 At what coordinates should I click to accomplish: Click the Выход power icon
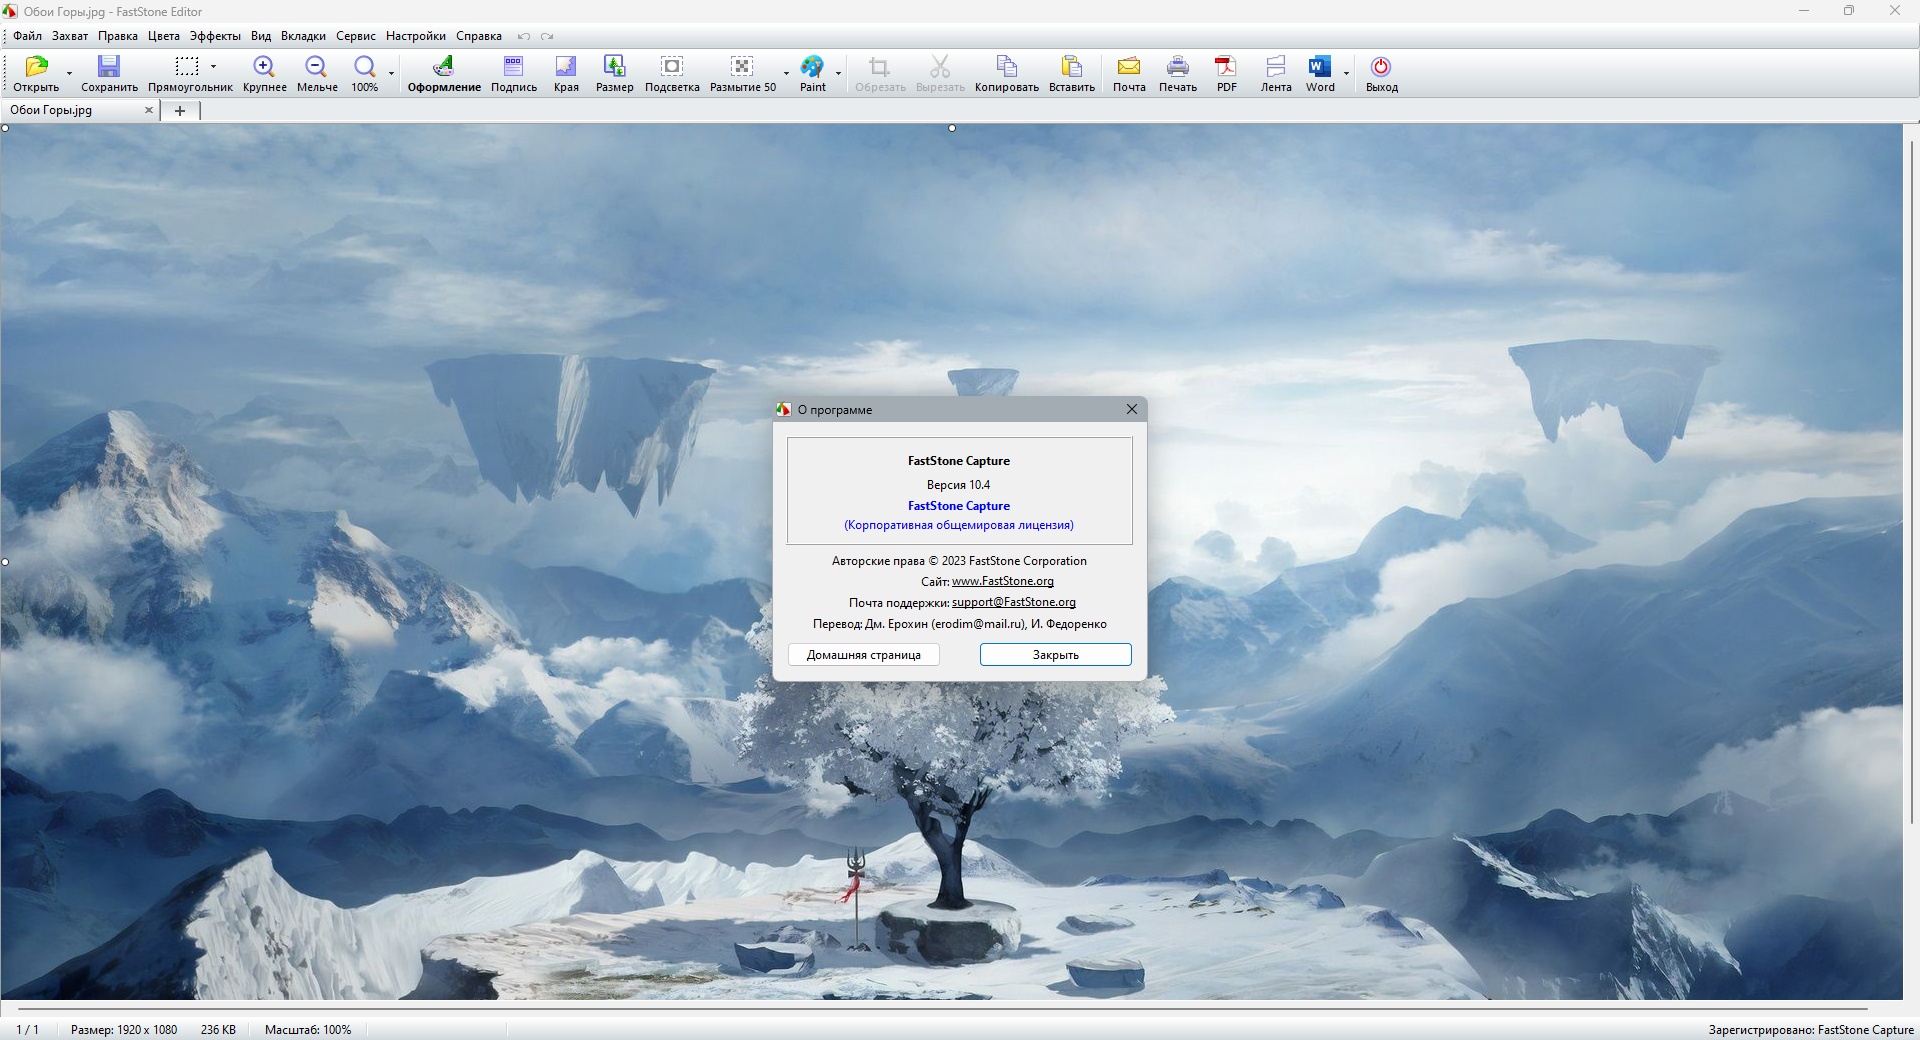[x=1381, y=67]
